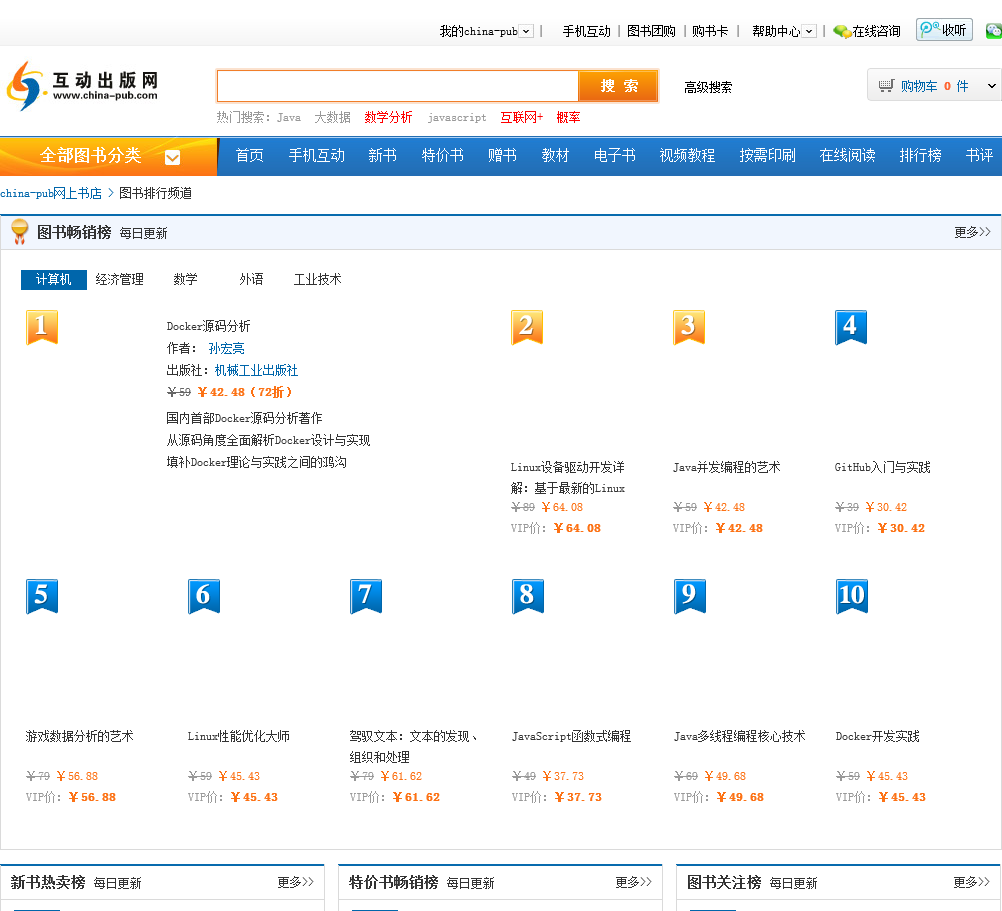
Task: Switch to the 外语 tab
Action: pyautogui.click(x=251, y=279)
